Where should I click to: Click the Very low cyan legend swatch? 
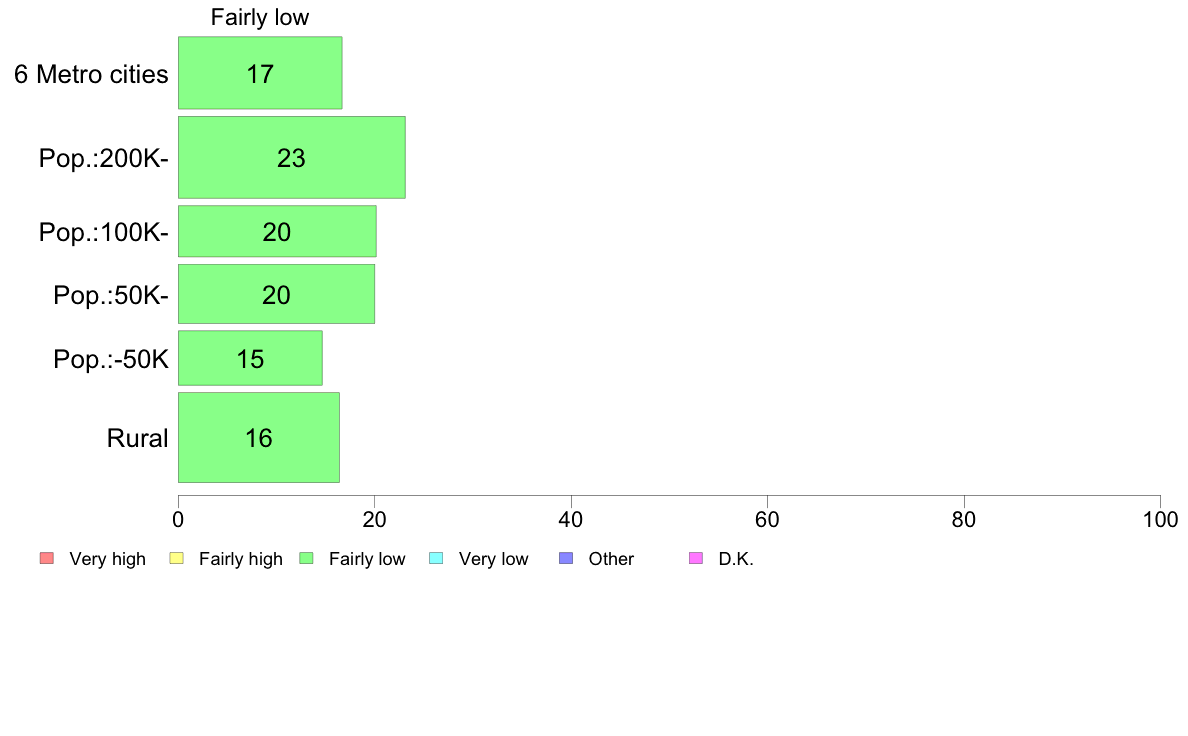click(x=436, y=559)
